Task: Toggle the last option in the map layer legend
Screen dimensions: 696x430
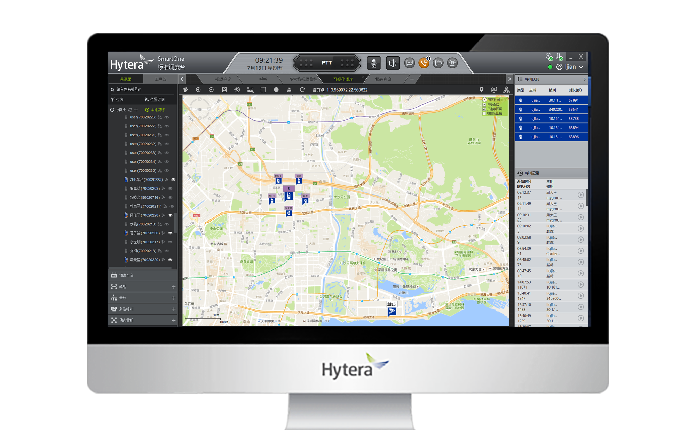Action: click(485, 114)
